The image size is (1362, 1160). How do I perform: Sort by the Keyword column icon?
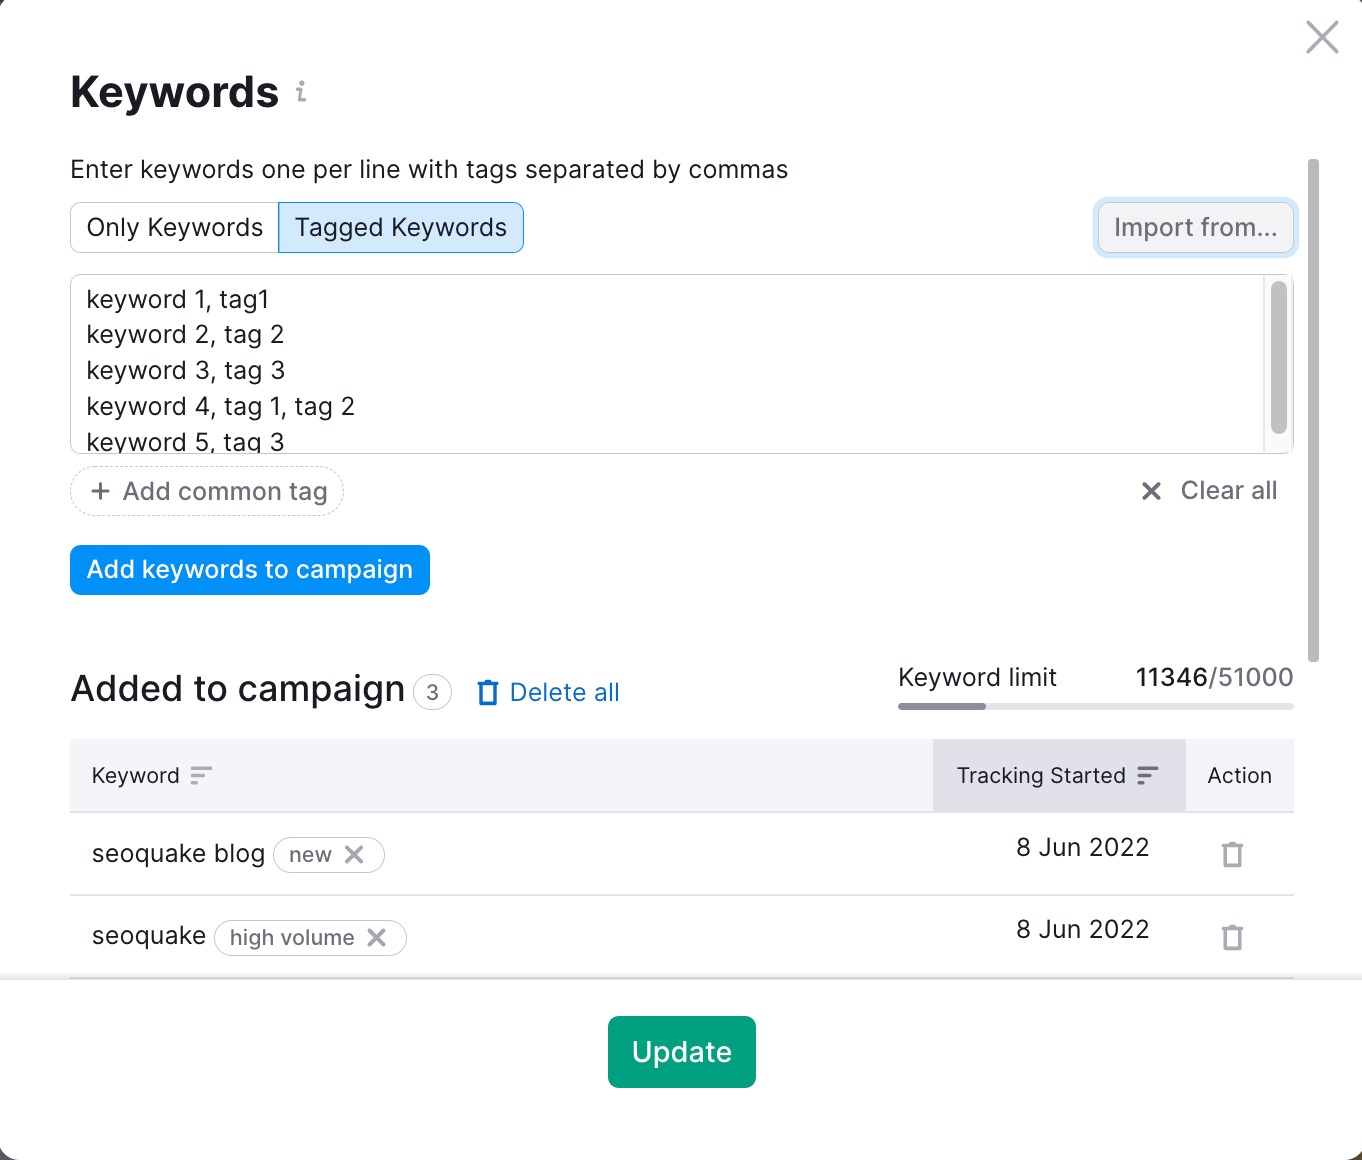(x=202, y=775)
